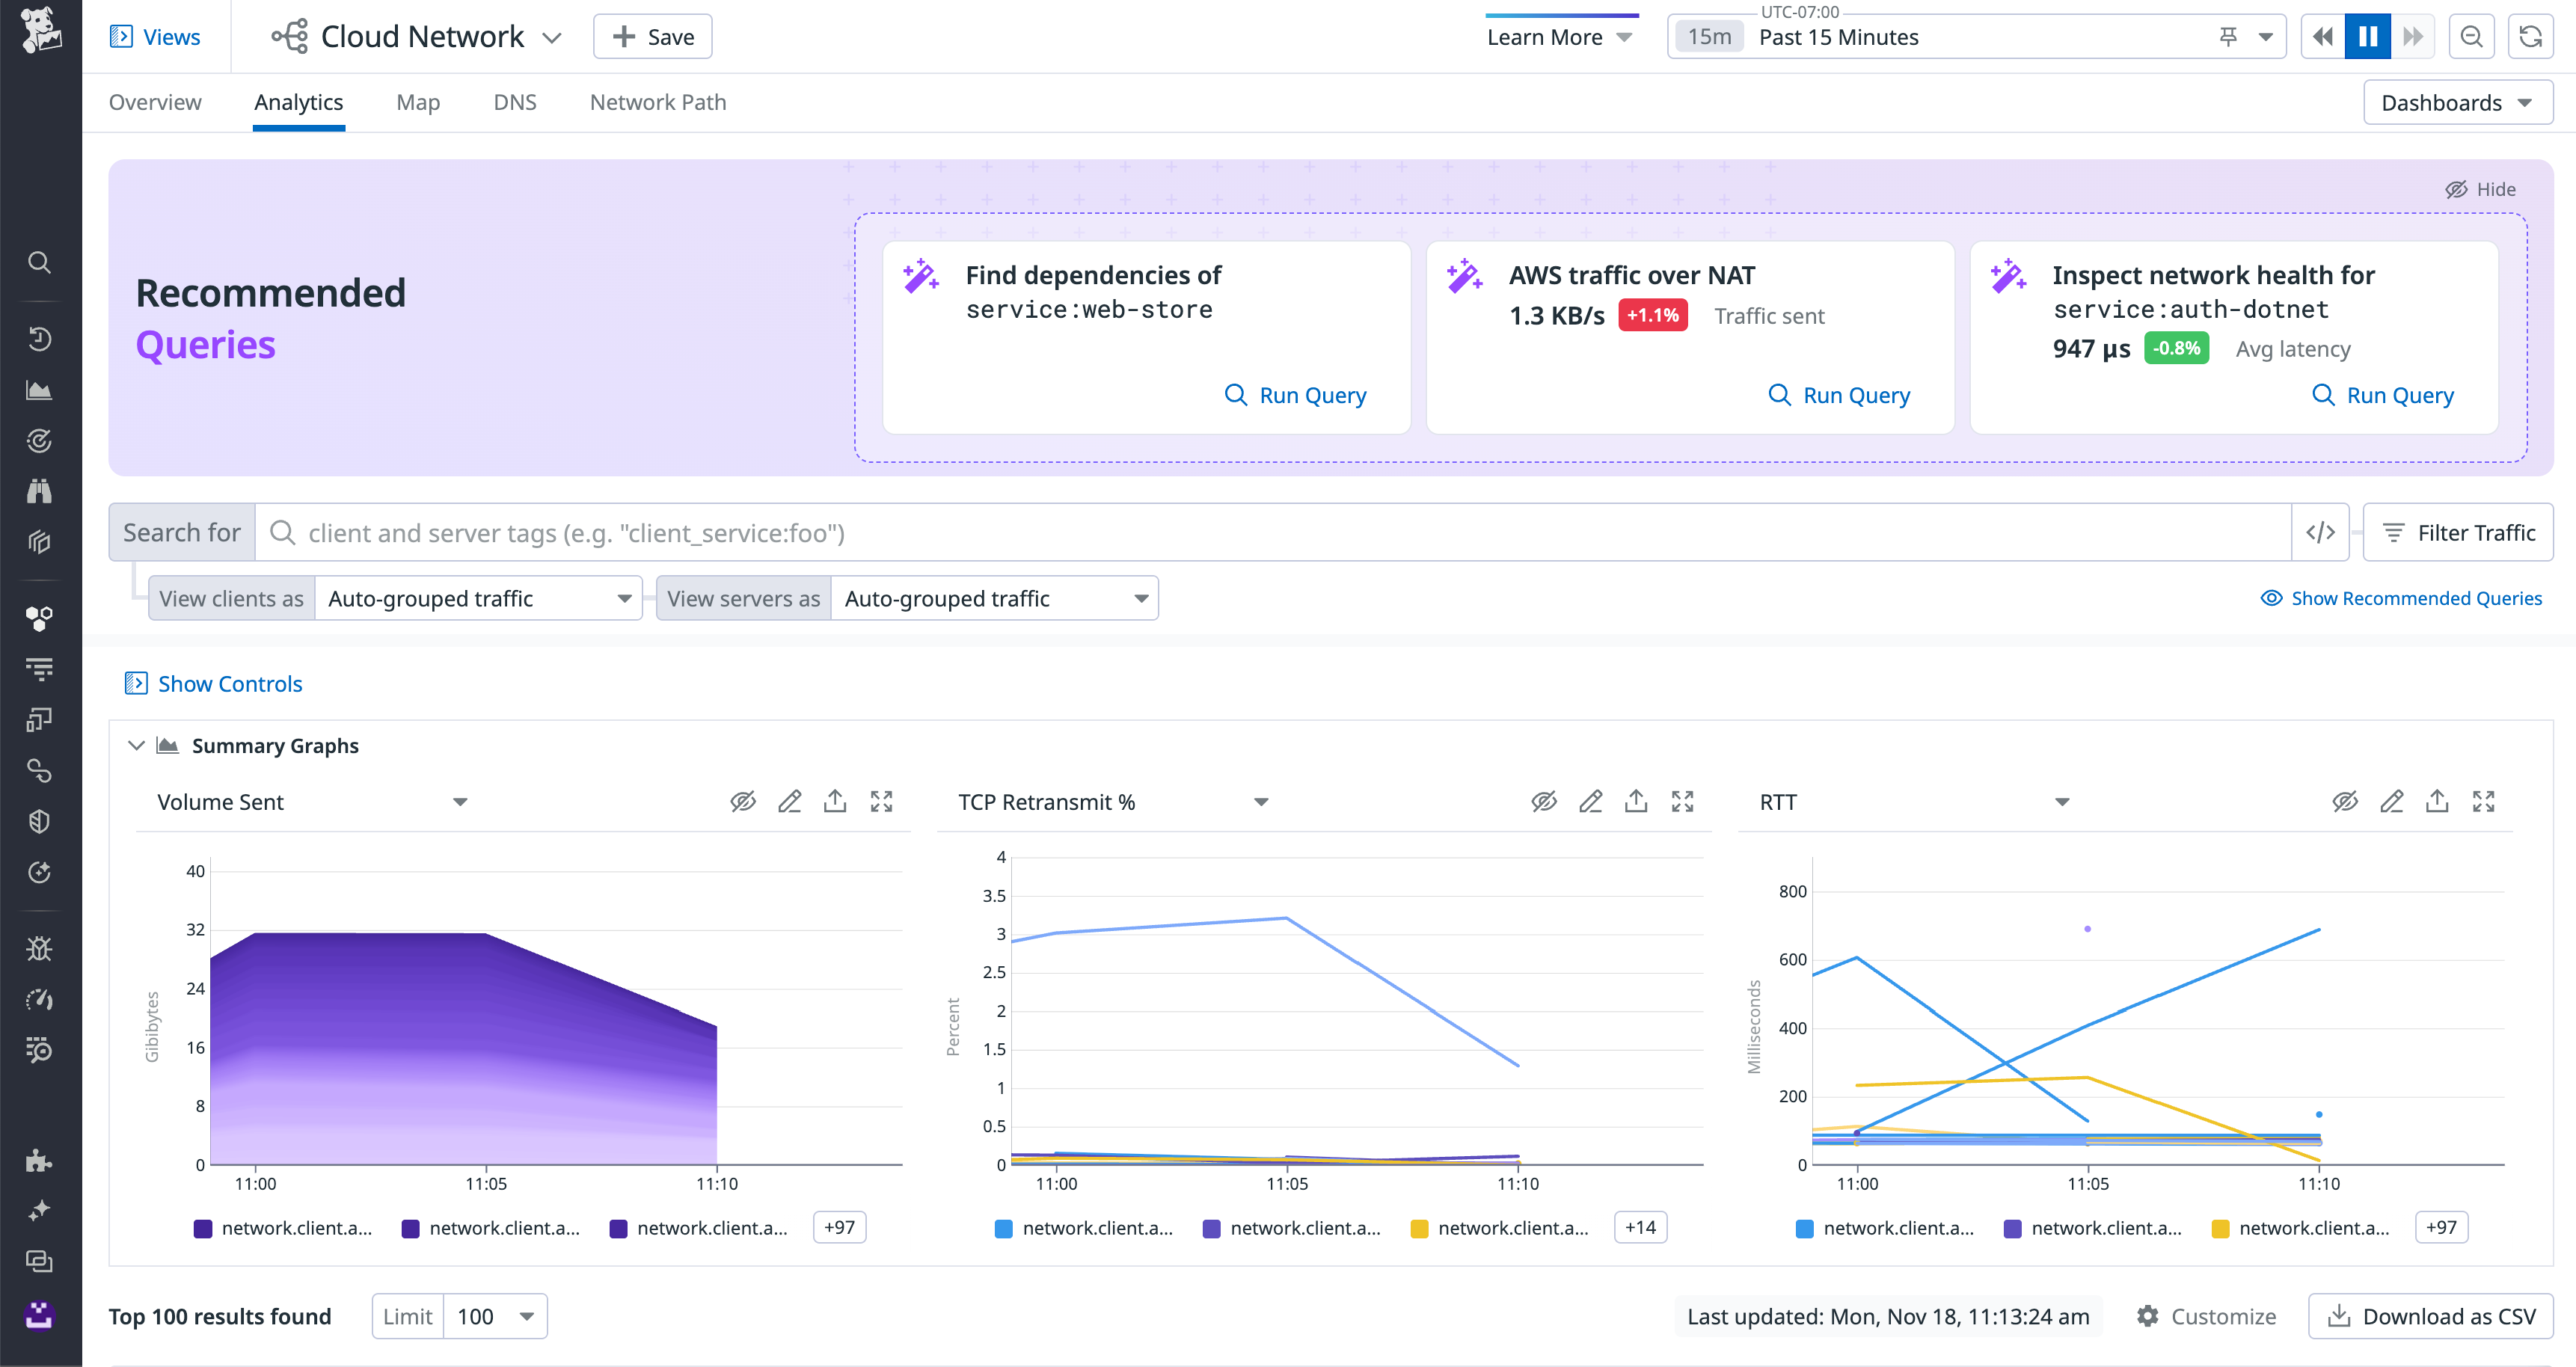
Task: Switch to the Network Path tab
Action: 657,102
